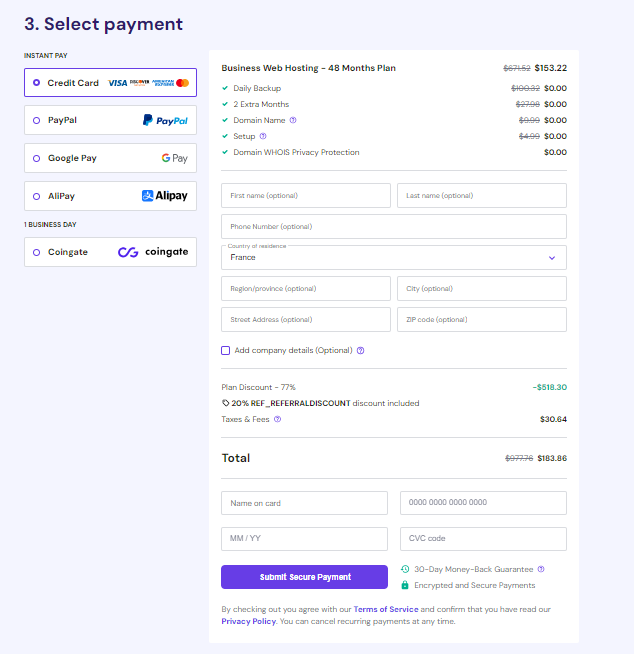Click the green secure payments lock icon
Image resolution: width=634 pixels, height=654 pixels.
tap(405, 585)
